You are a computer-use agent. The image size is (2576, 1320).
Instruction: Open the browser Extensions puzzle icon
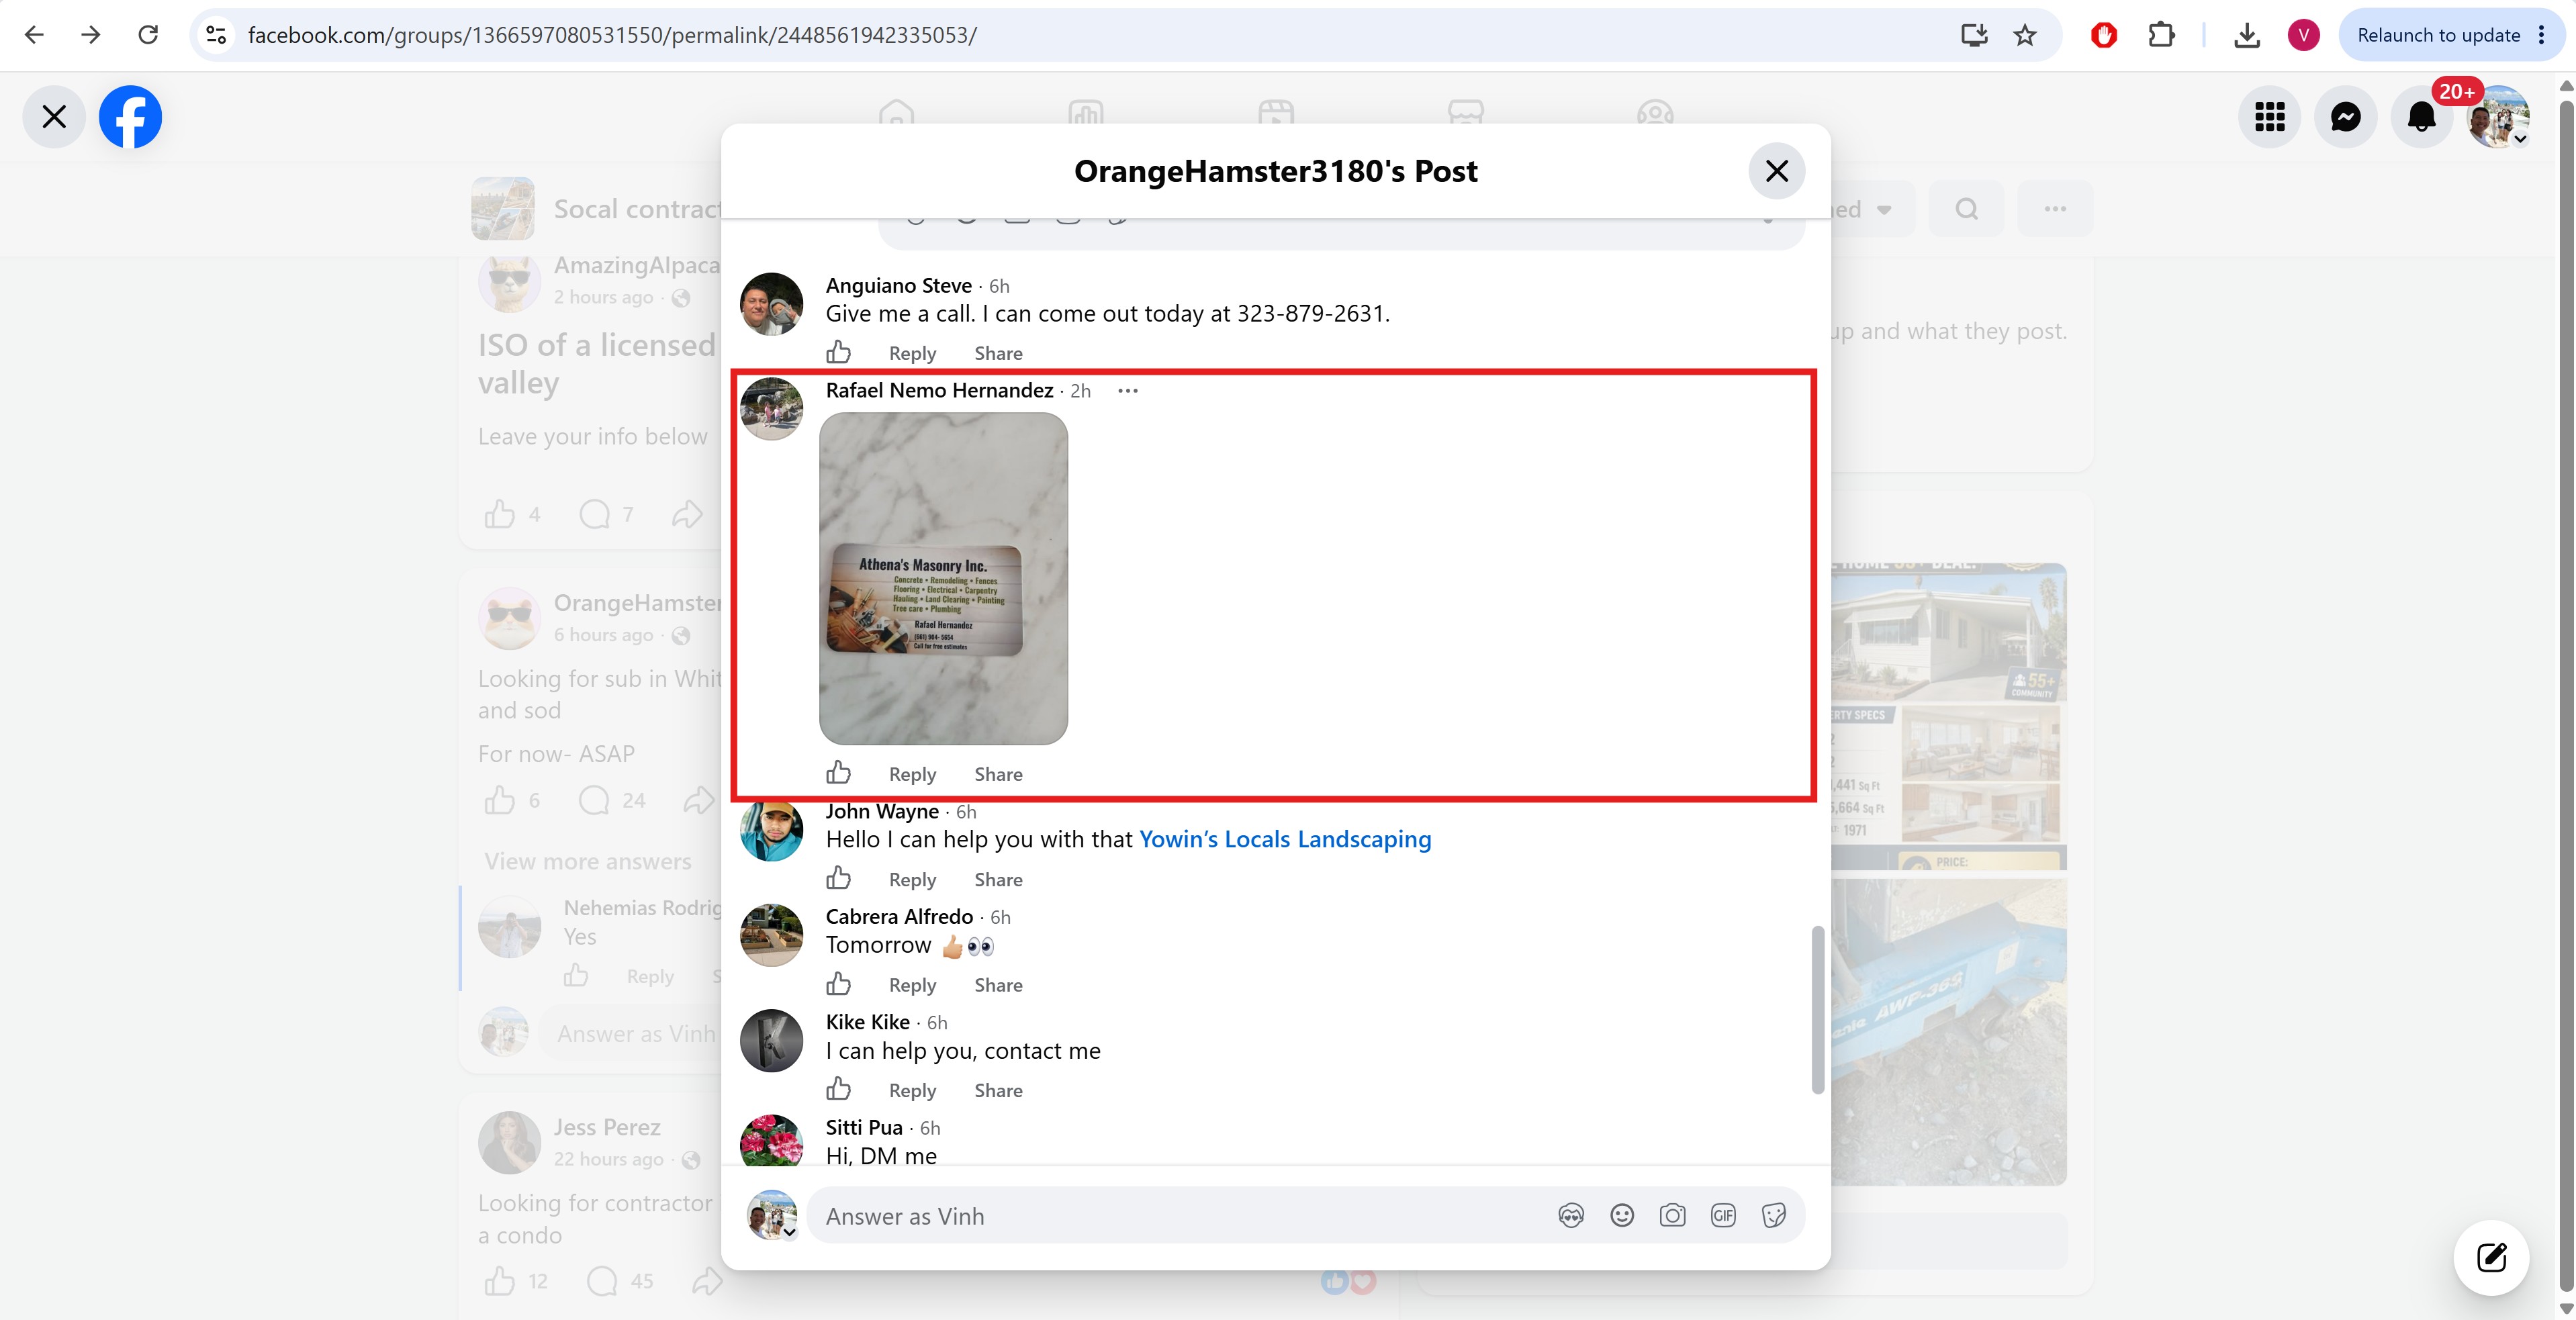tap(2161, 35)
